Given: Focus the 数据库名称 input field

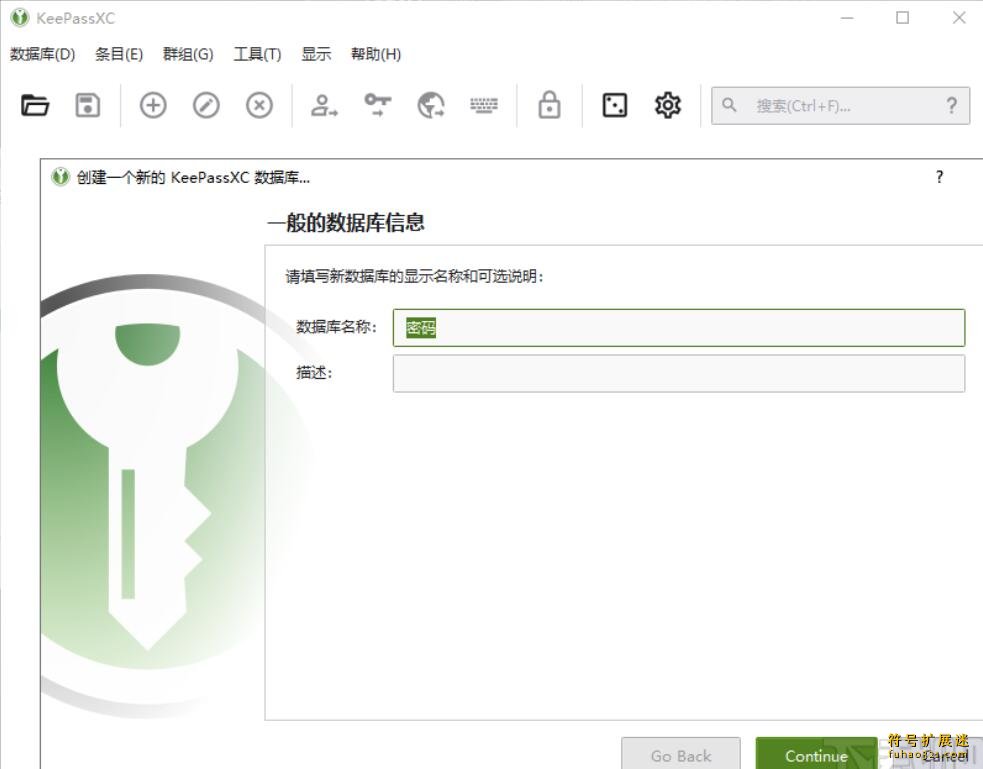Looking at the screenshot, I should [x=679, y=328].
